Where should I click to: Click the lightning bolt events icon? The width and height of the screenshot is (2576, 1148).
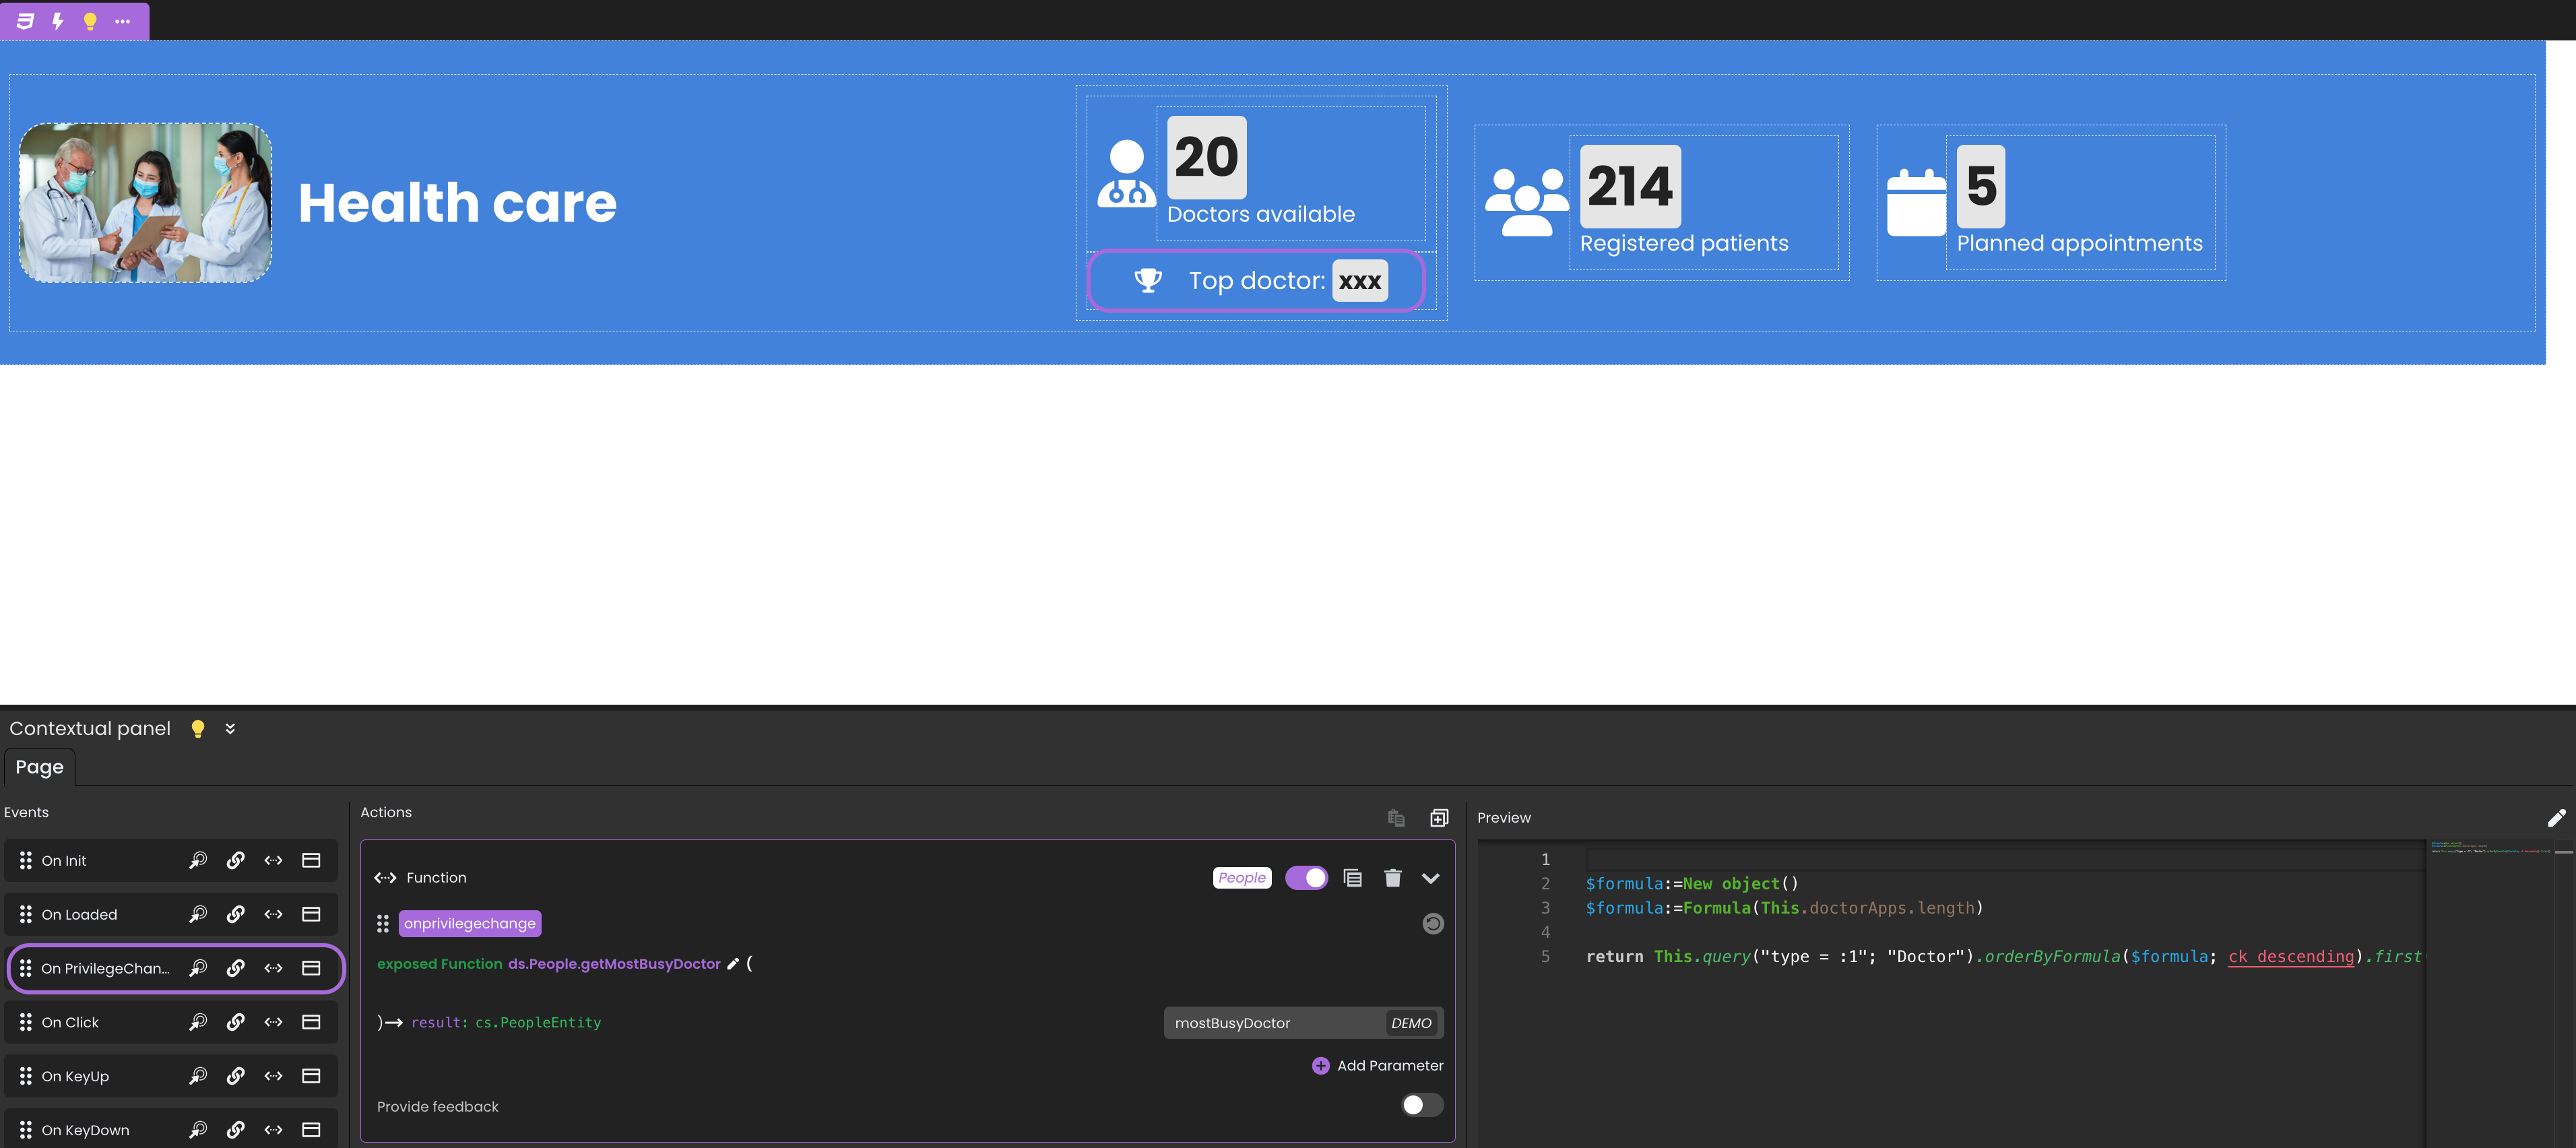pyautogui.click(x=58, y=21)
